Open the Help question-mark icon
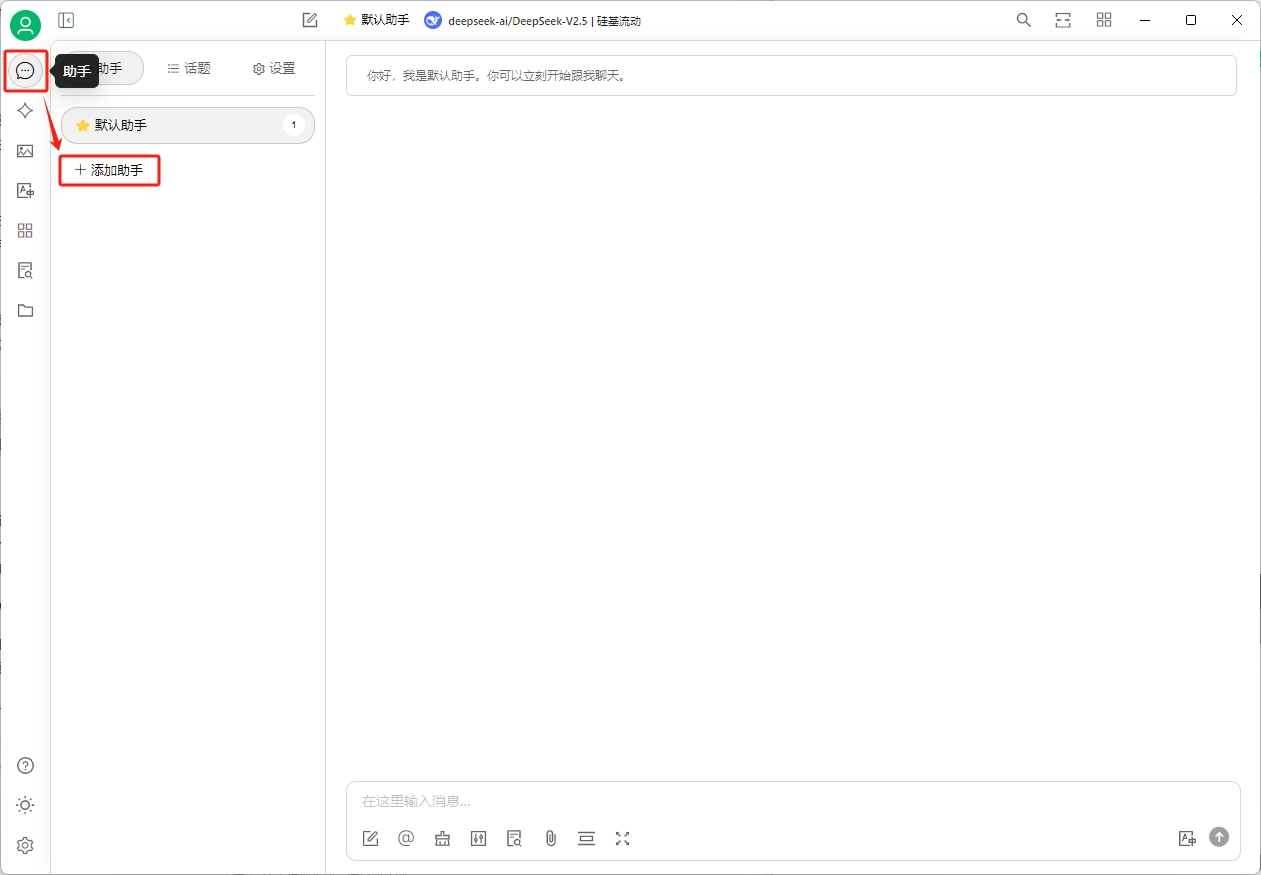Viewport: 1261px width, 875px height. (x=25, y=766)
